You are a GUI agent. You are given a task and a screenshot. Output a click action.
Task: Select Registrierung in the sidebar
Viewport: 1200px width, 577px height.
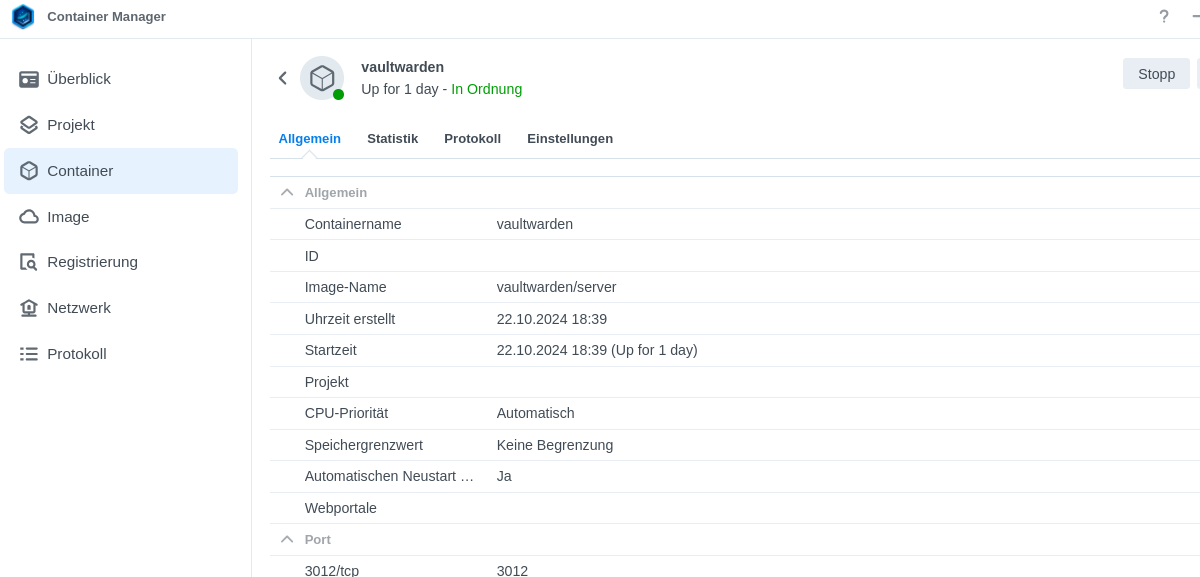coord(92,261)
